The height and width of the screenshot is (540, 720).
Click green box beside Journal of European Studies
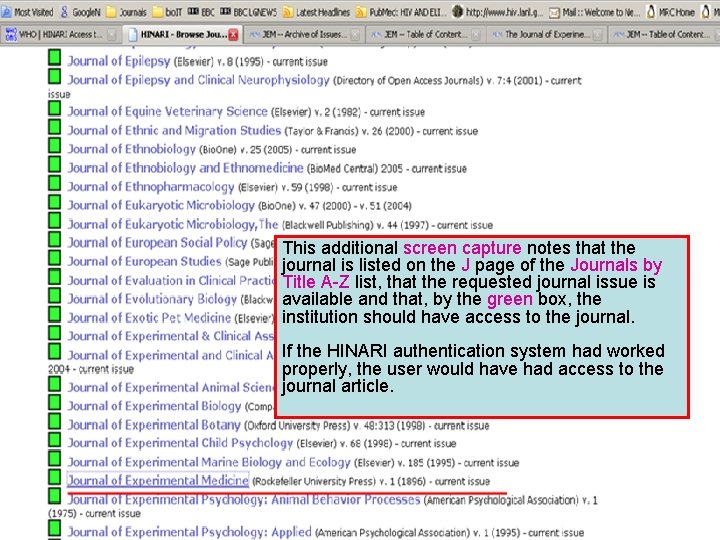tap(55, 258)
